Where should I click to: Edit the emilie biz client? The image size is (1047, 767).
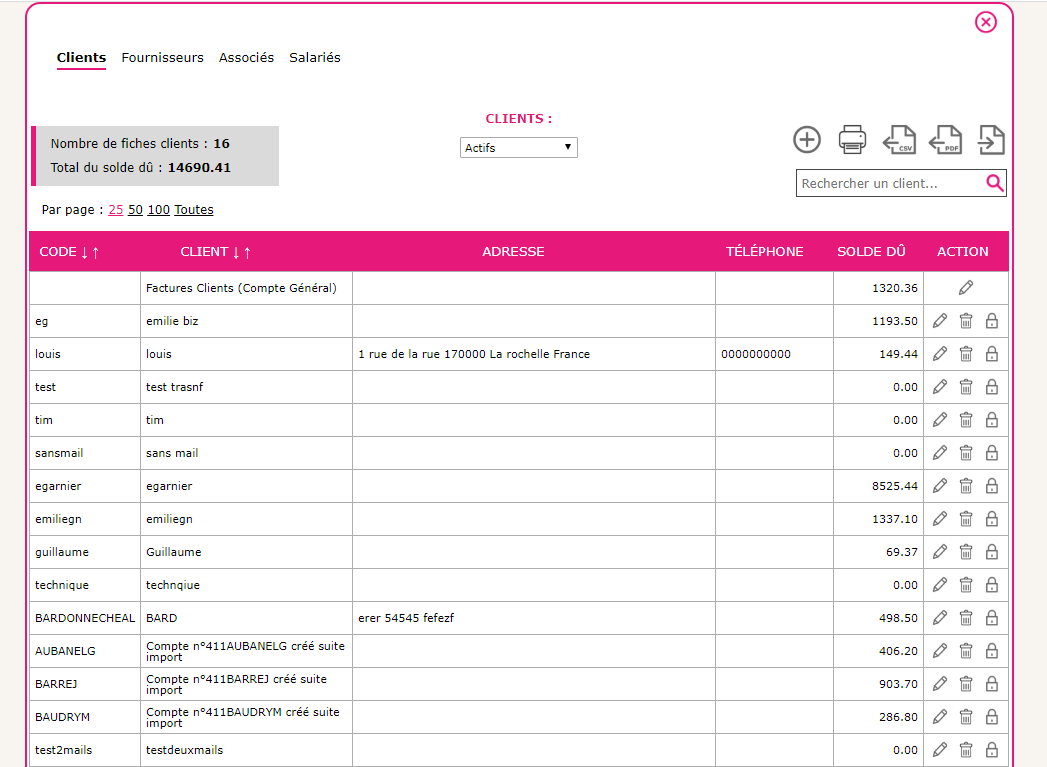(x=939, y=321)
